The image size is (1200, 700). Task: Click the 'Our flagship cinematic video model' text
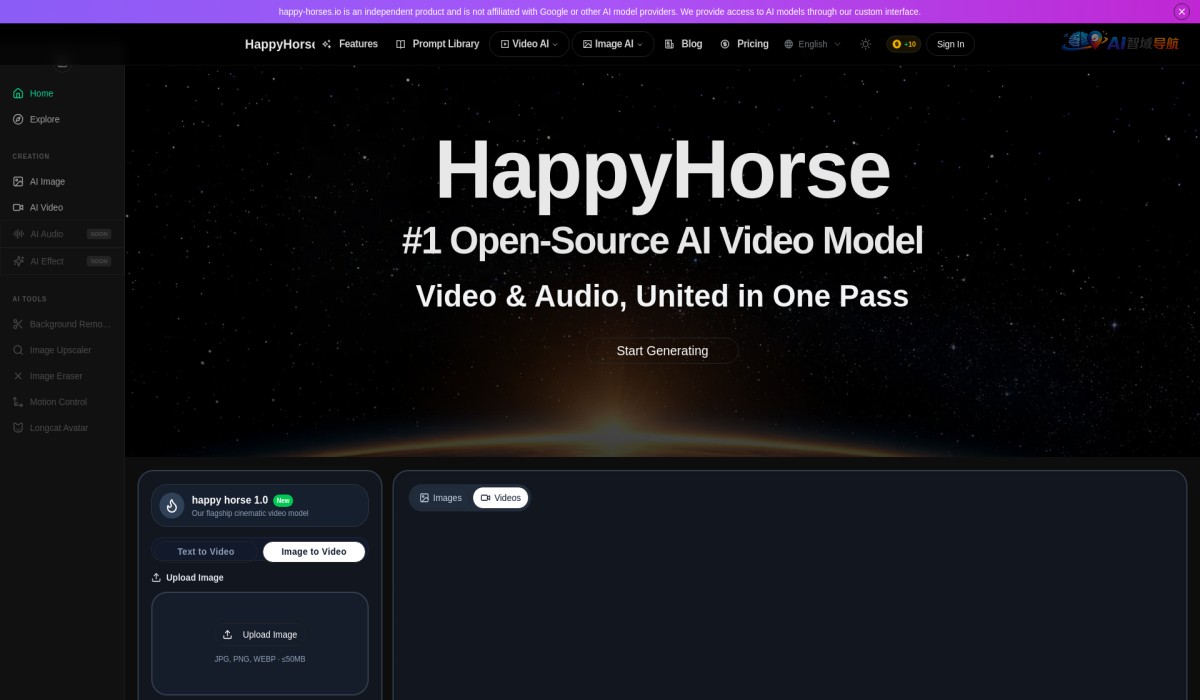coord(250,513)
